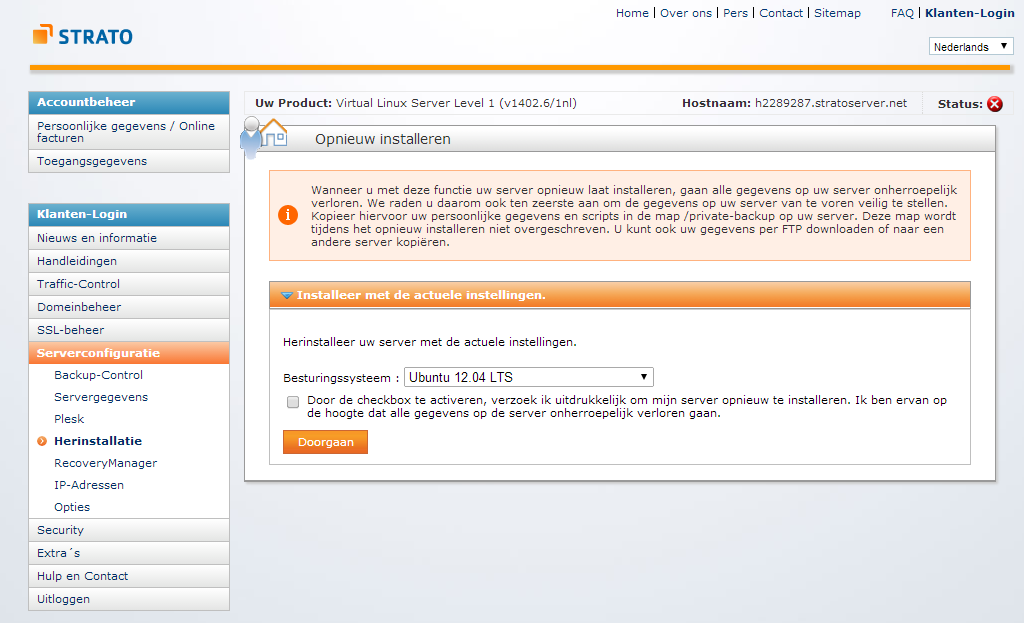Go to Backup-Control submenu item
The image size is (1024, 623).
point(98,375)
